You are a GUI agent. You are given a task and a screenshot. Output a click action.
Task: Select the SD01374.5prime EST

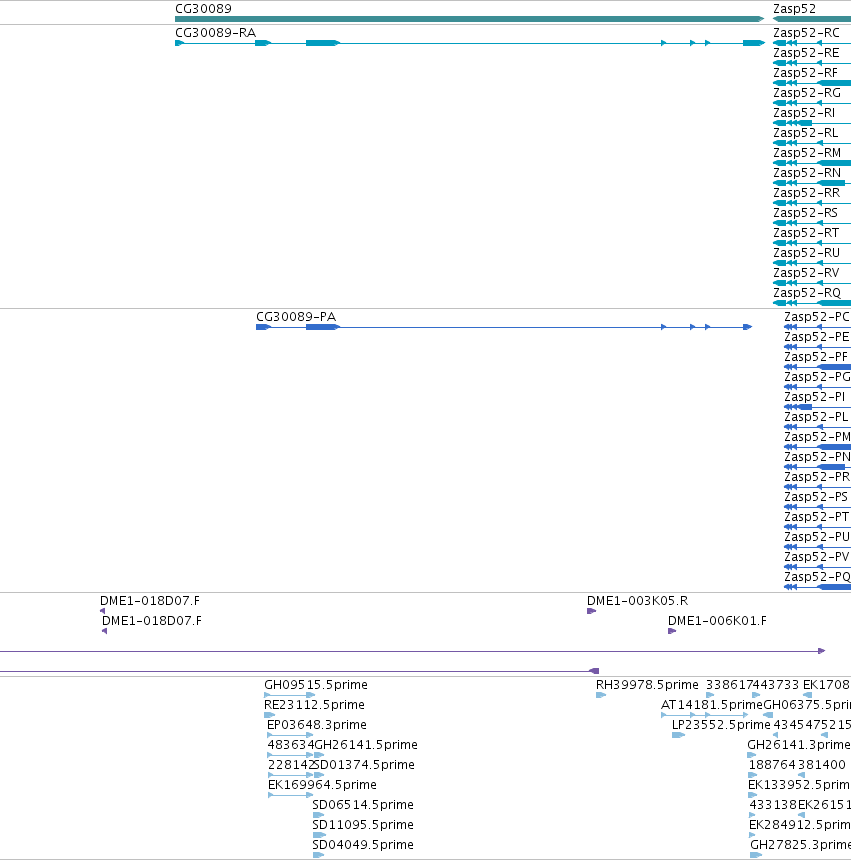364,765
